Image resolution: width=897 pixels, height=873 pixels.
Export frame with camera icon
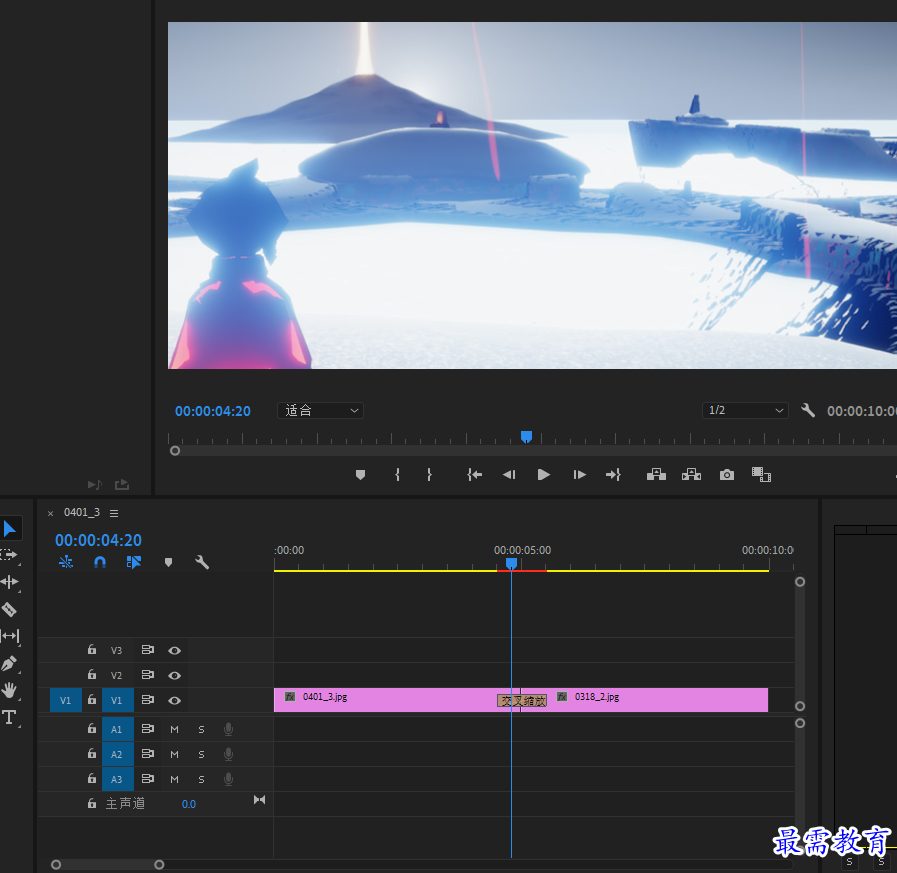pyautogui.click(x=727, y=475)
